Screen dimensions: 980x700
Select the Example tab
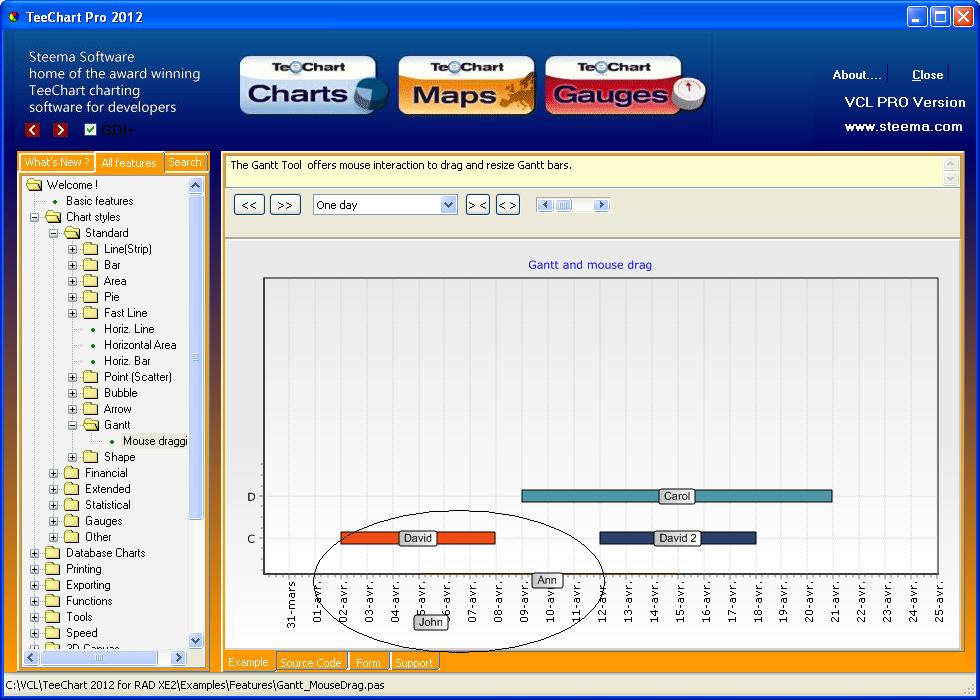pos(248,662)
